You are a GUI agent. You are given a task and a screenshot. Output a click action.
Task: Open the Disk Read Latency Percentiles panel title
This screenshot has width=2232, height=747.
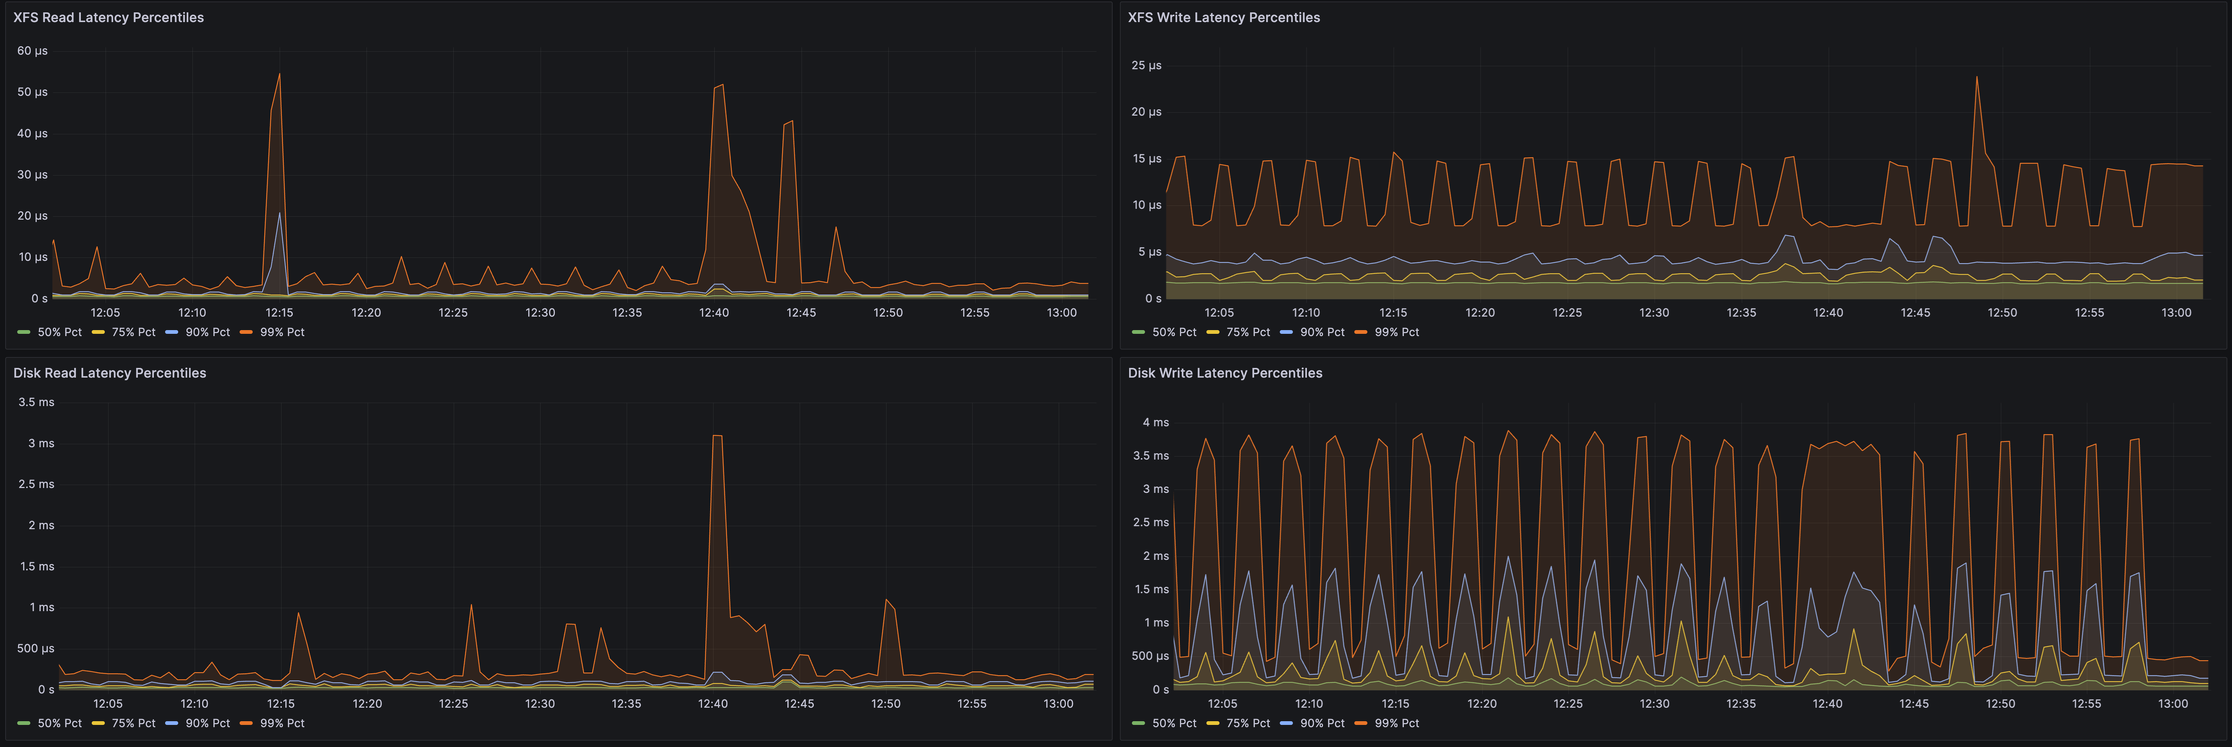point(110,373)
